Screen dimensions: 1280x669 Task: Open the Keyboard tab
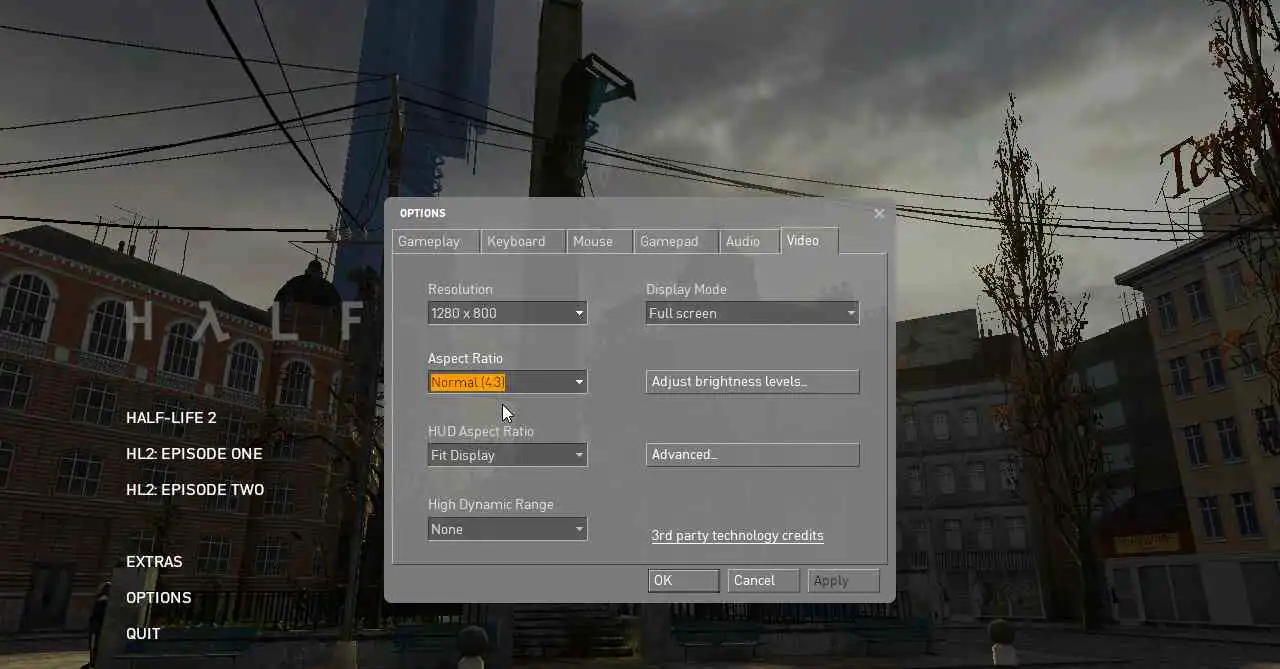click(522, 241)
